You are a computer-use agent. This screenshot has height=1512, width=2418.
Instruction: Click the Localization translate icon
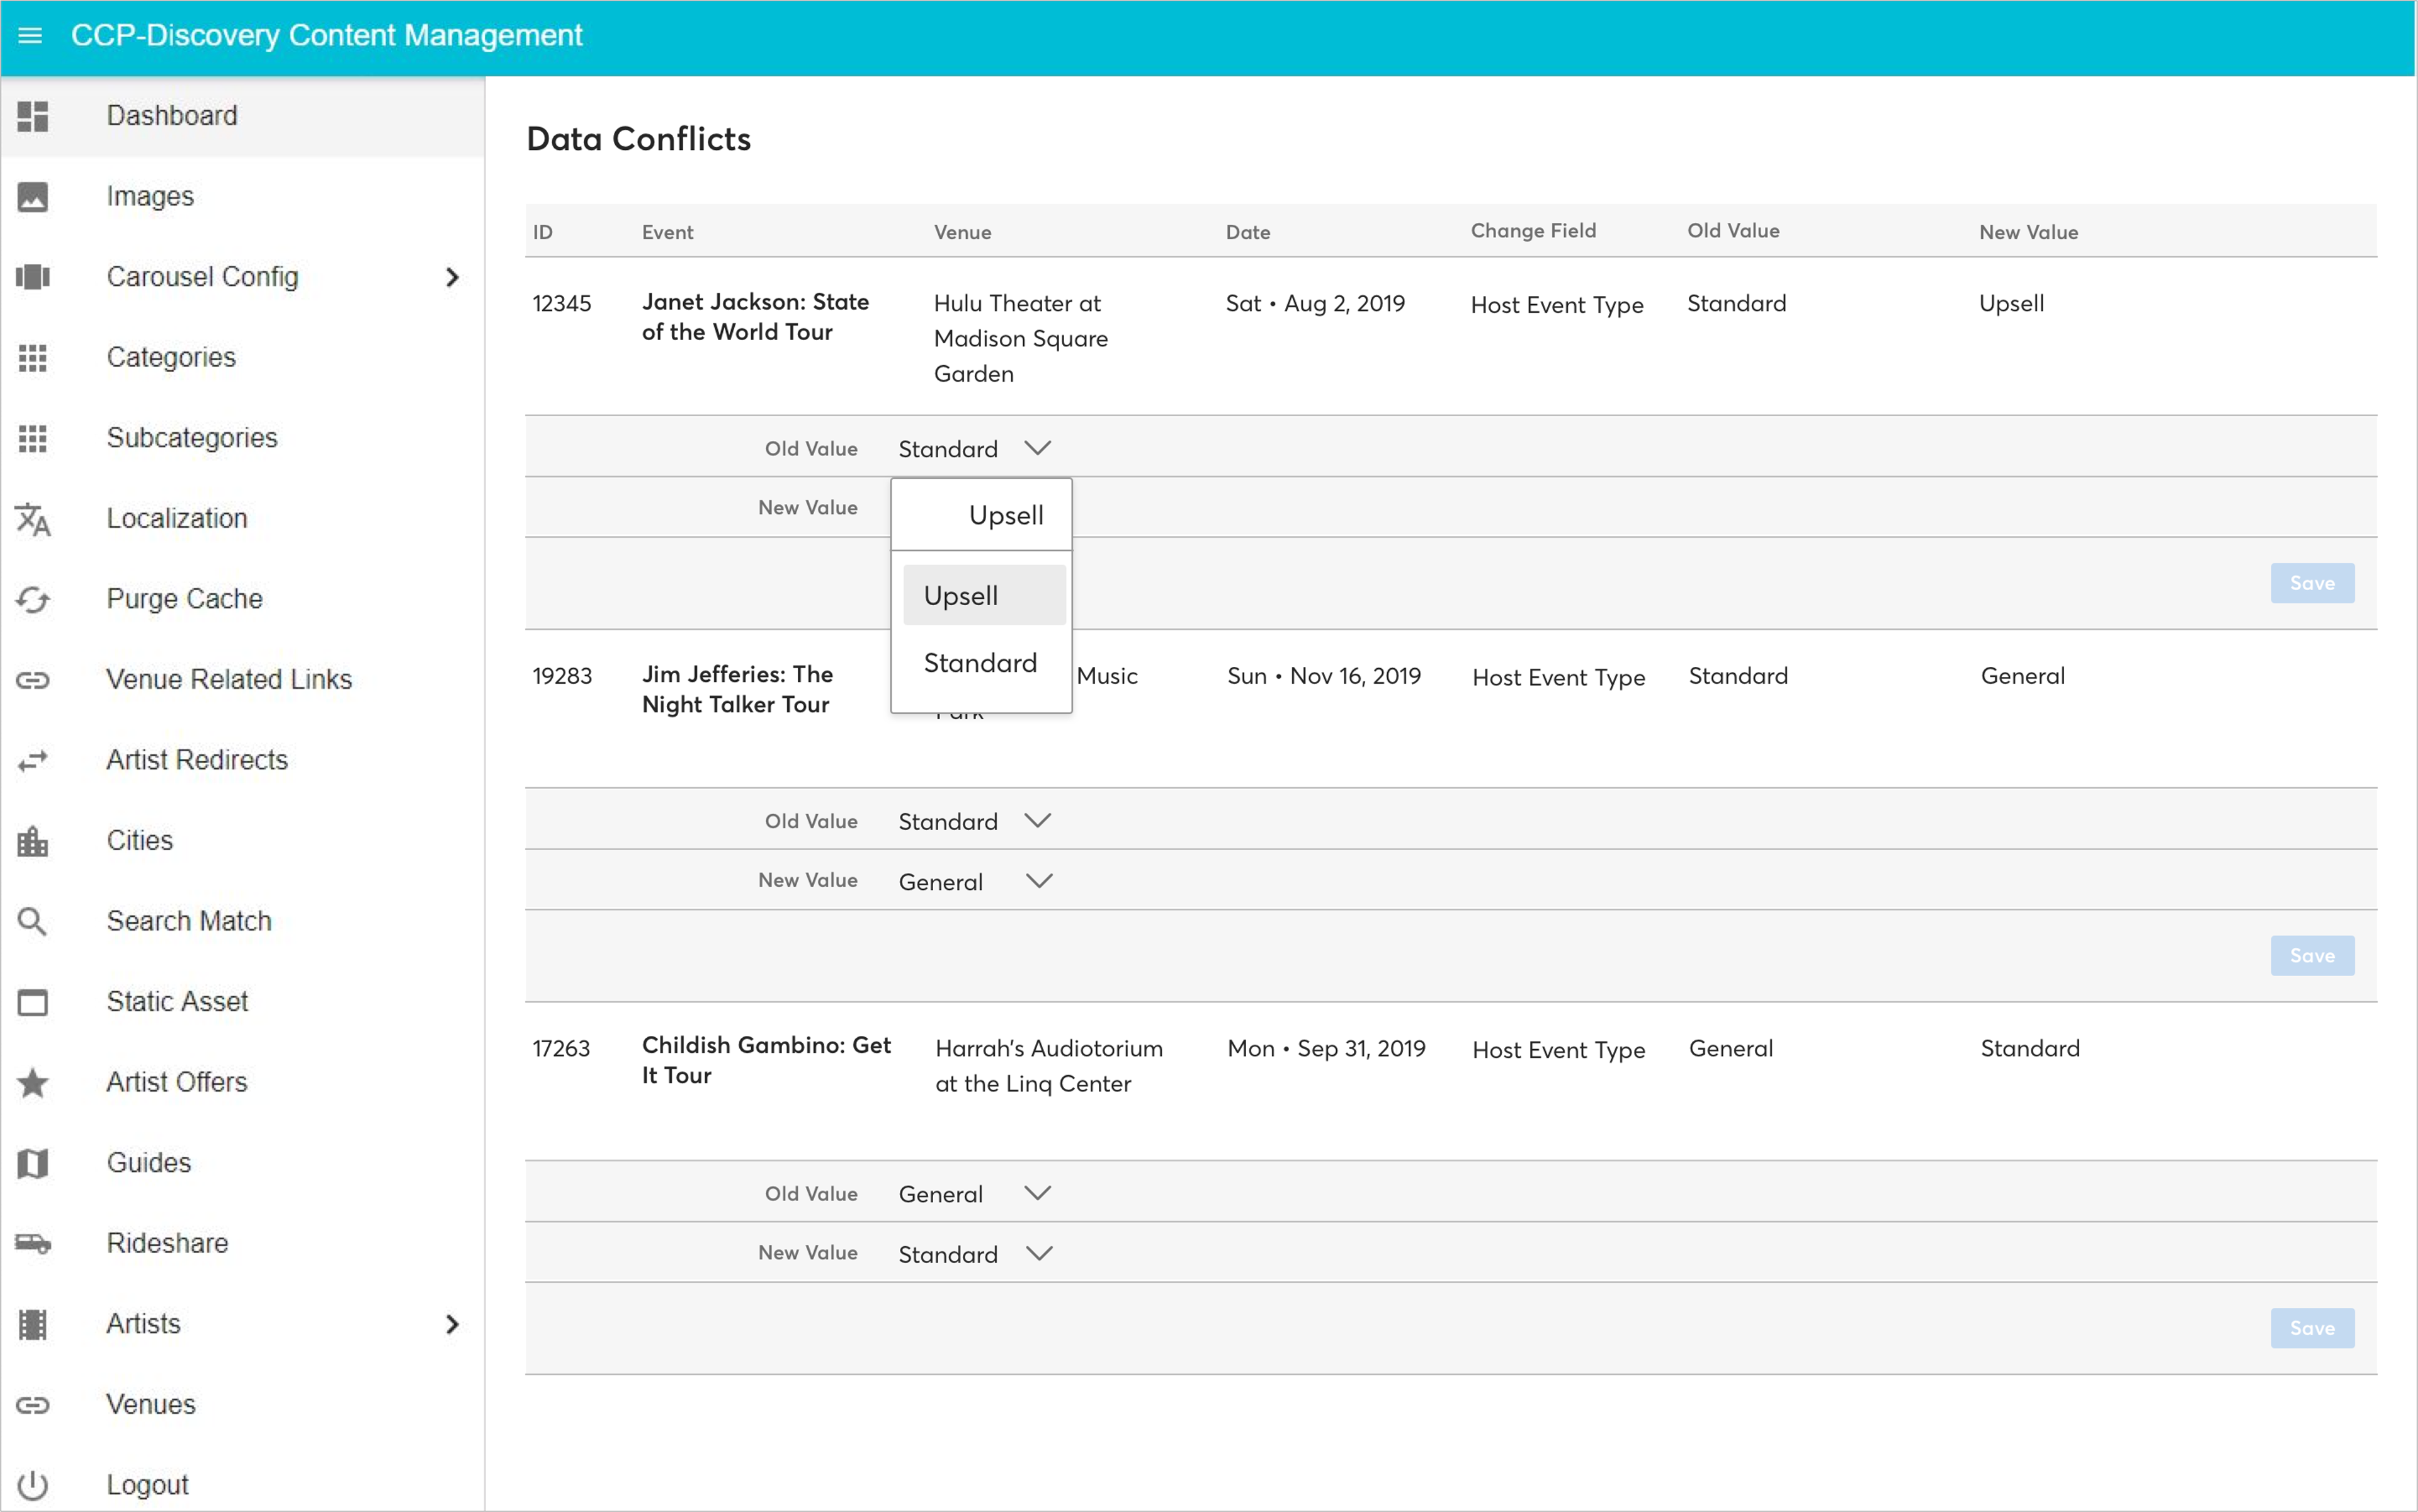pos(33,519)
